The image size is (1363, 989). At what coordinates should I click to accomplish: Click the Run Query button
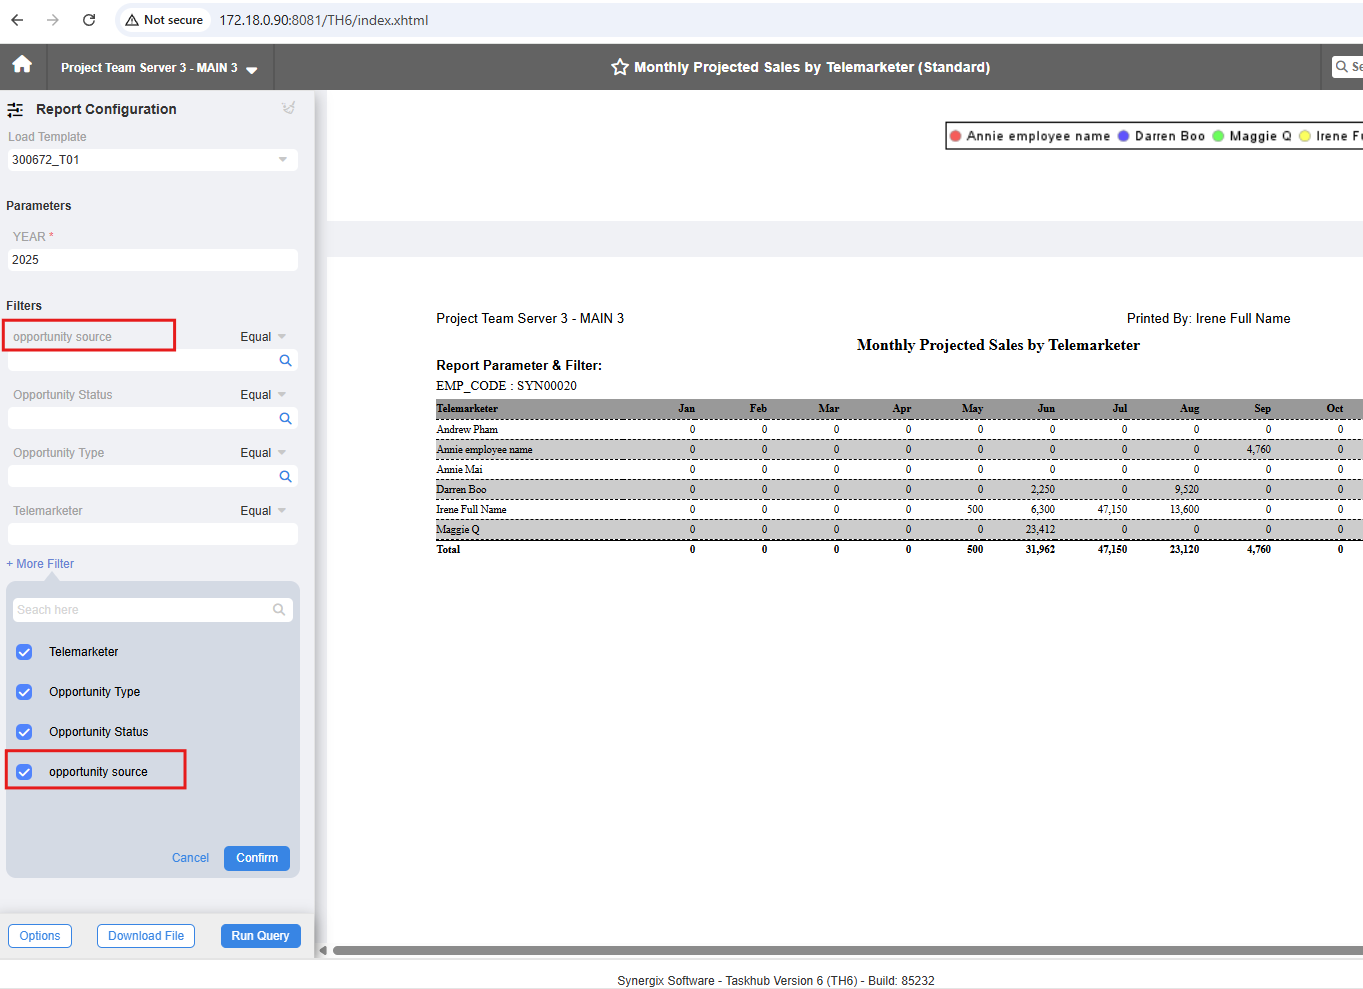click(260, 936)
